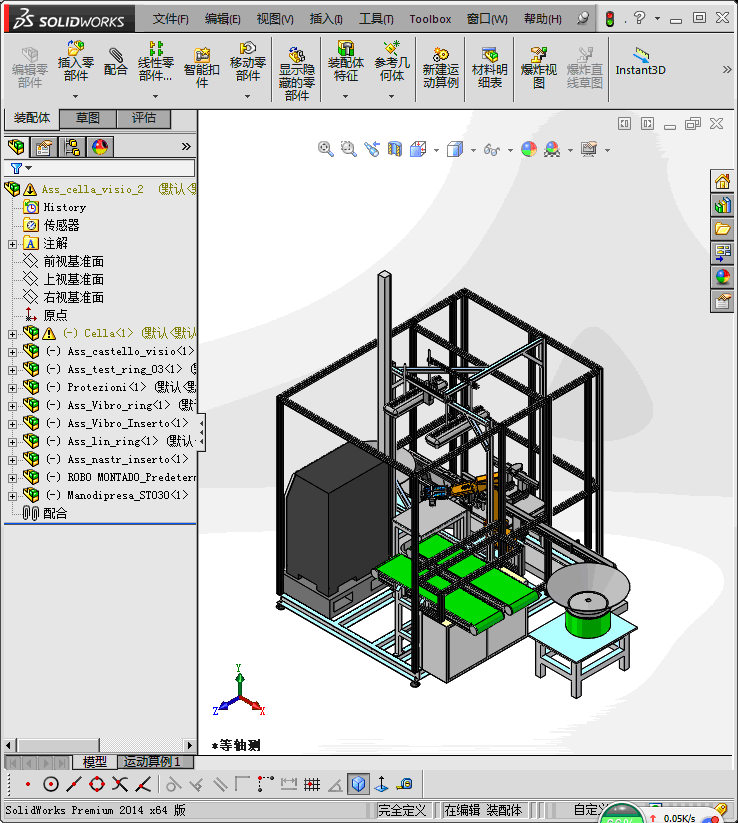The image size is (738, 823).
Task: Click Section View icon
Action: pyautogui.click(x=395, y=149)
